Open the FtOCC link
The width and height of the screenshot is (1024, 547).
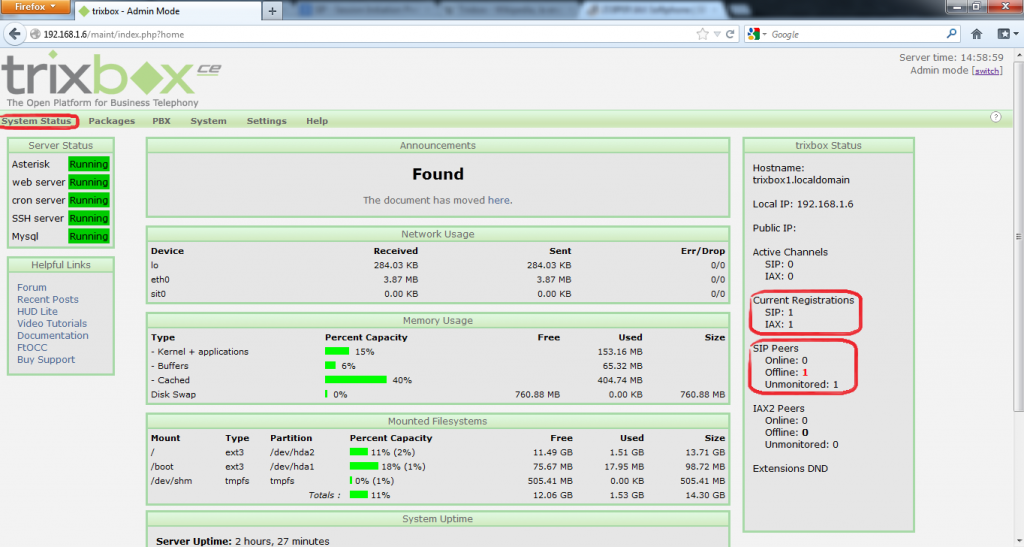[32, 347]
